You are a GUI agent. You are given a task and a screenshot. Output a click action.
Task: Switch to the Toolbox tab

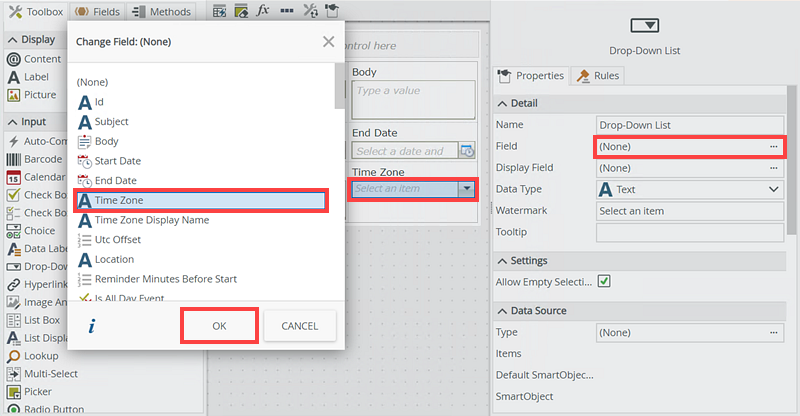coord(36,11)
